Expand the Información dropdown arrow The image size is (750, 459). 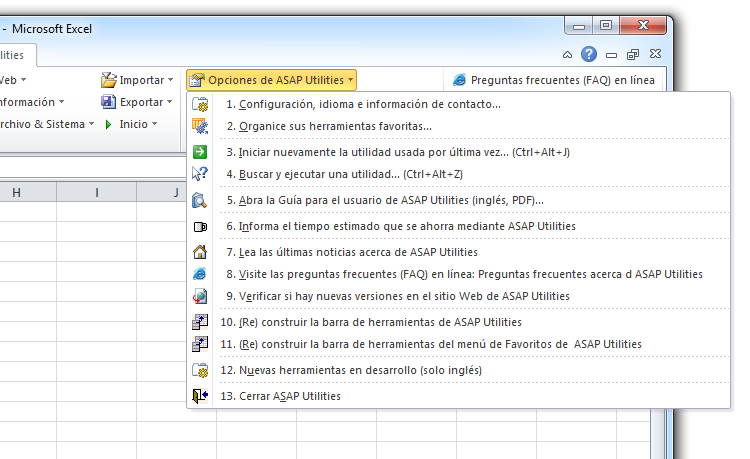[61, 102]
